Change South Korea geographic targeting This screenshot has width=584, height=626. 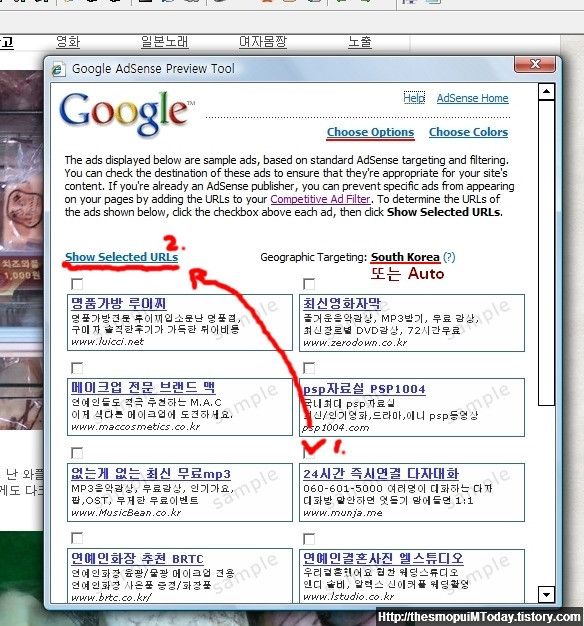[405, 257]
